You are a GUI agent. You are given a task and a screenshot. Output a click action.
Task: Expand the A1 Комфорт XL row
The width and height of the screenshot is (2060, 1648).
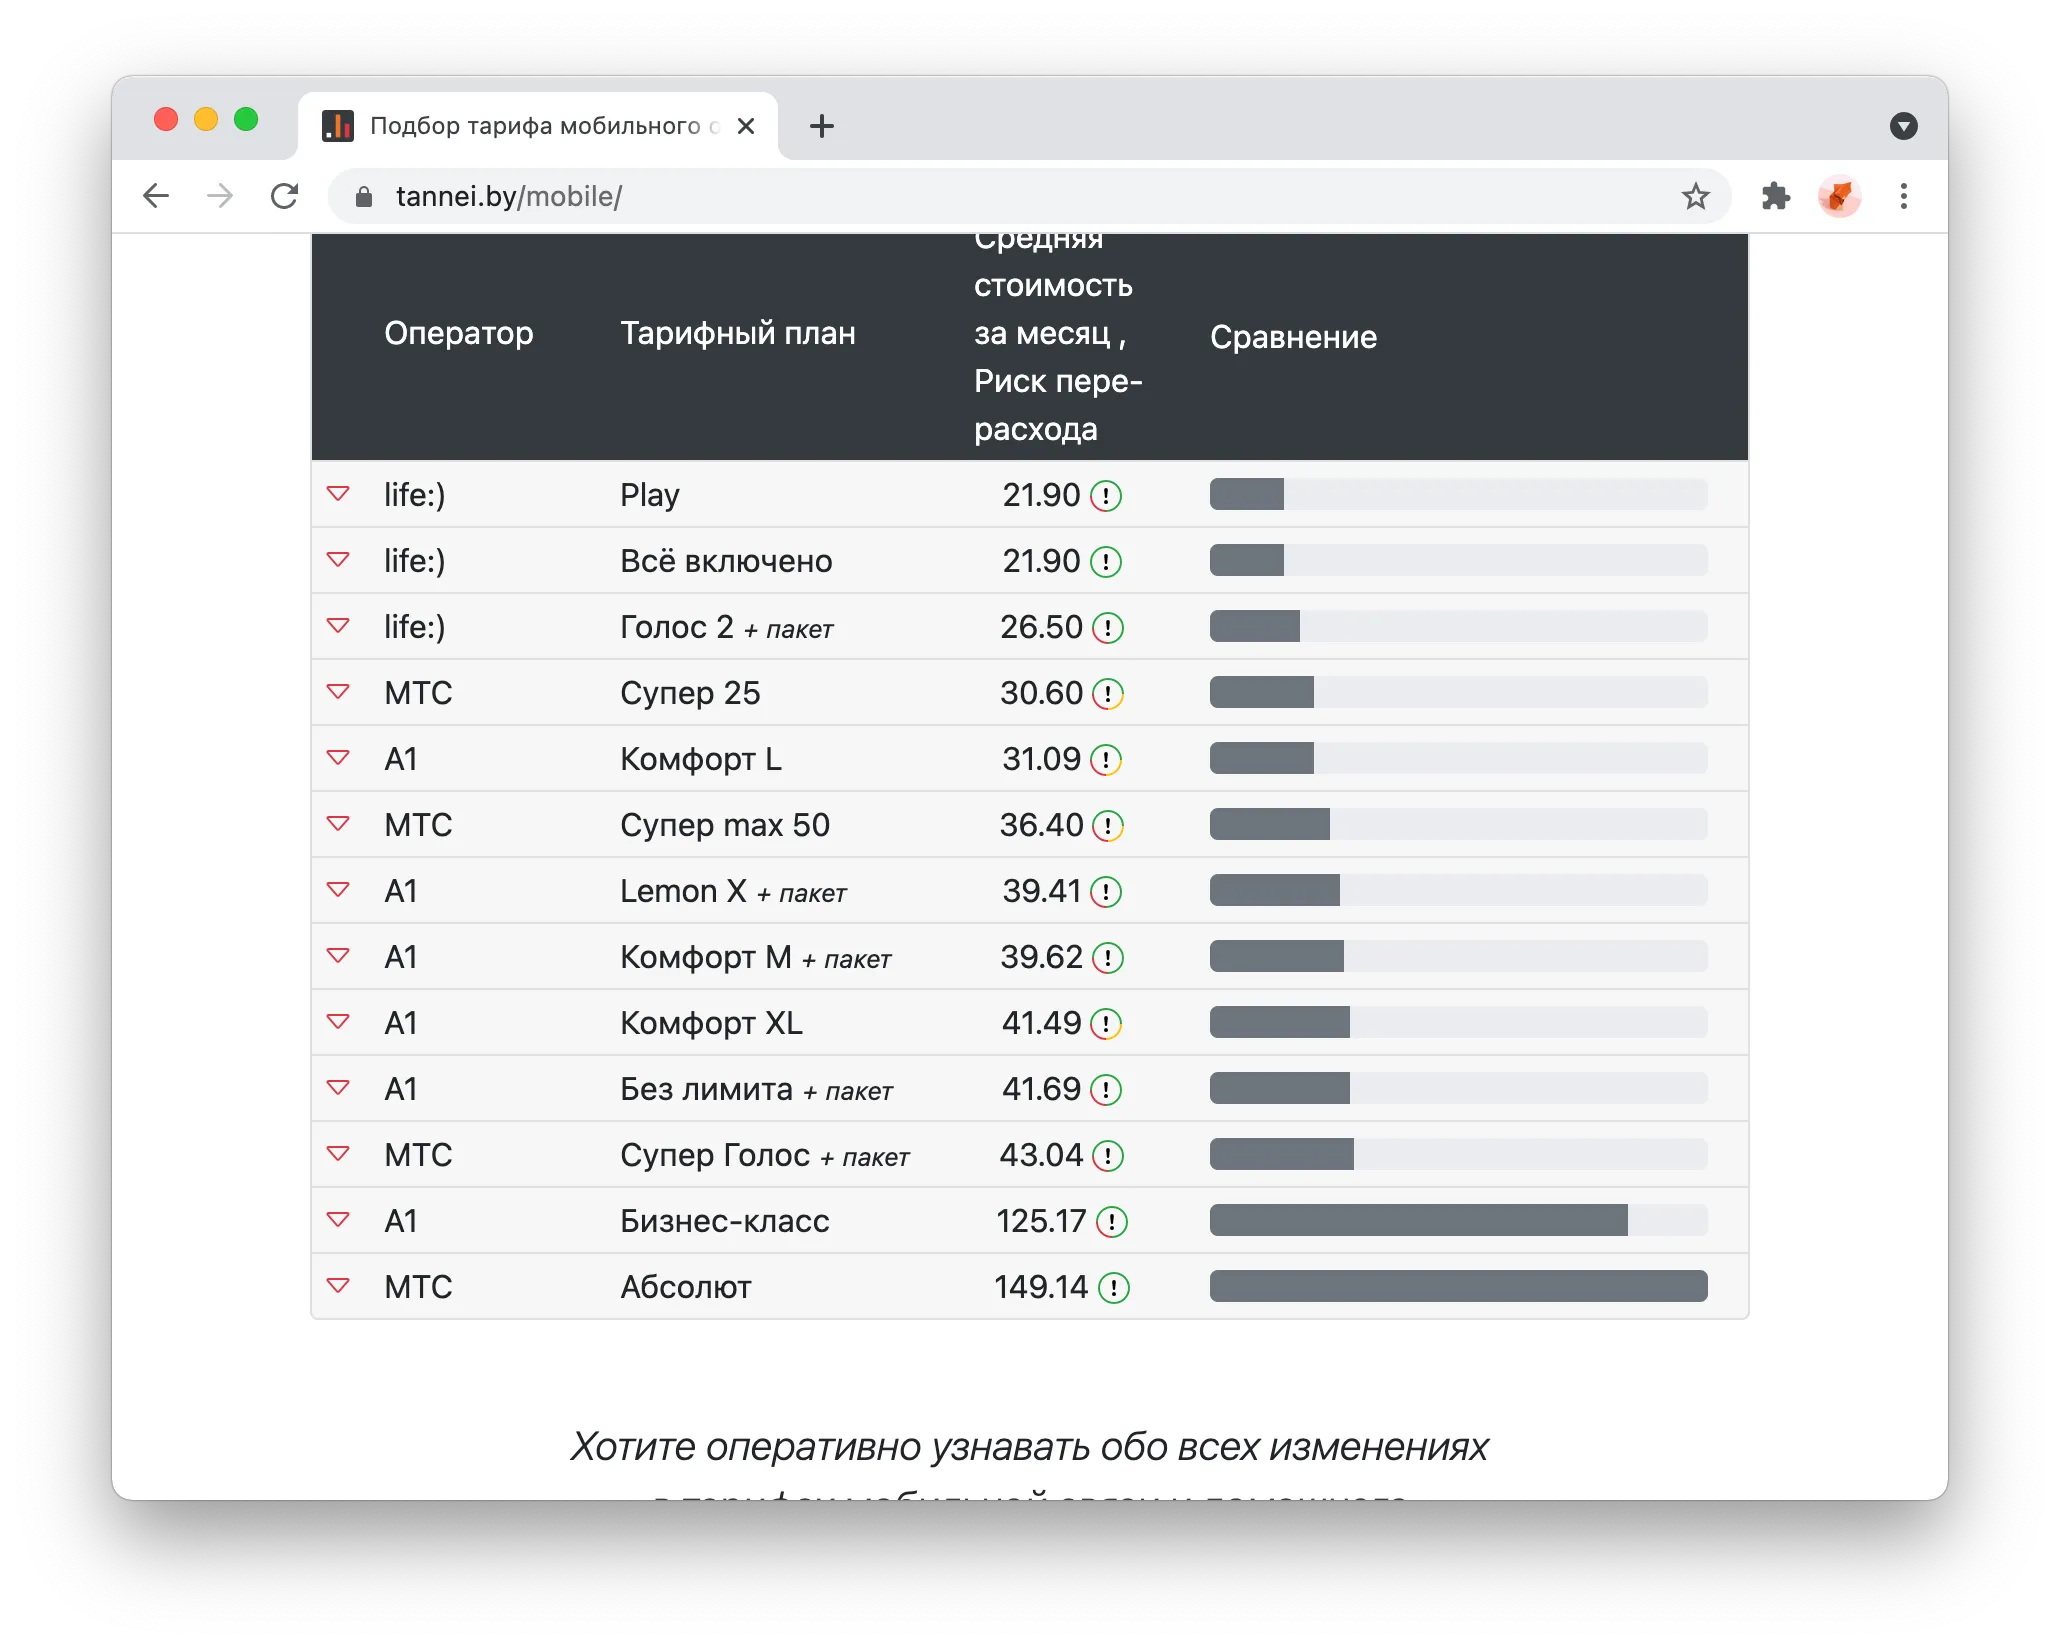(x=338, y=1022)
